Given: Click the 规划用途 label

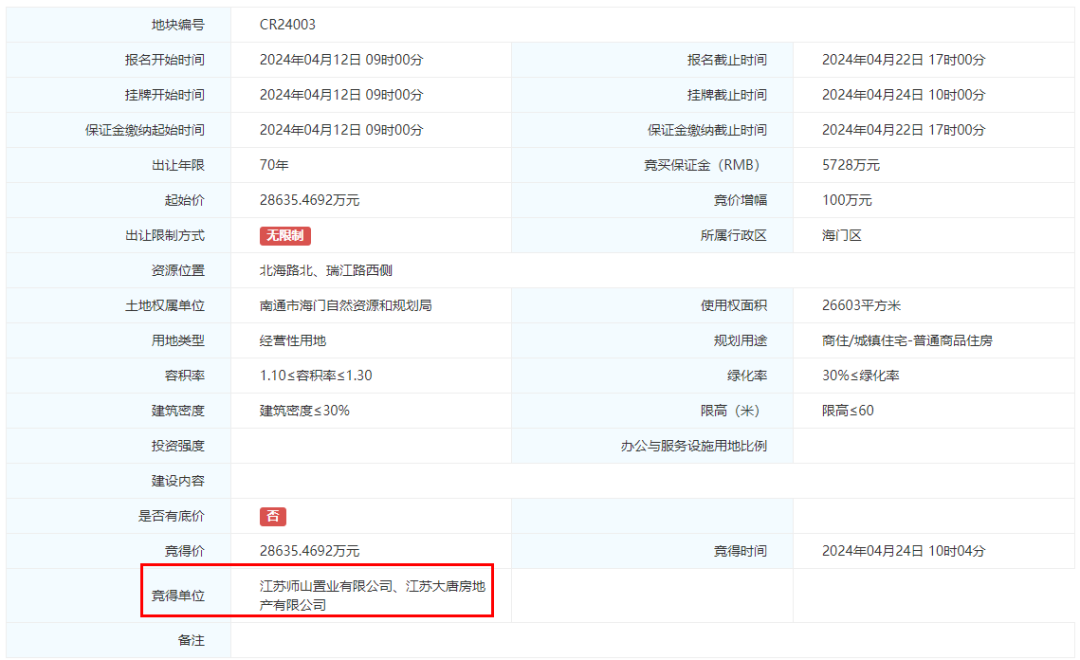Looking at the screenshot, I should (740, 341).
